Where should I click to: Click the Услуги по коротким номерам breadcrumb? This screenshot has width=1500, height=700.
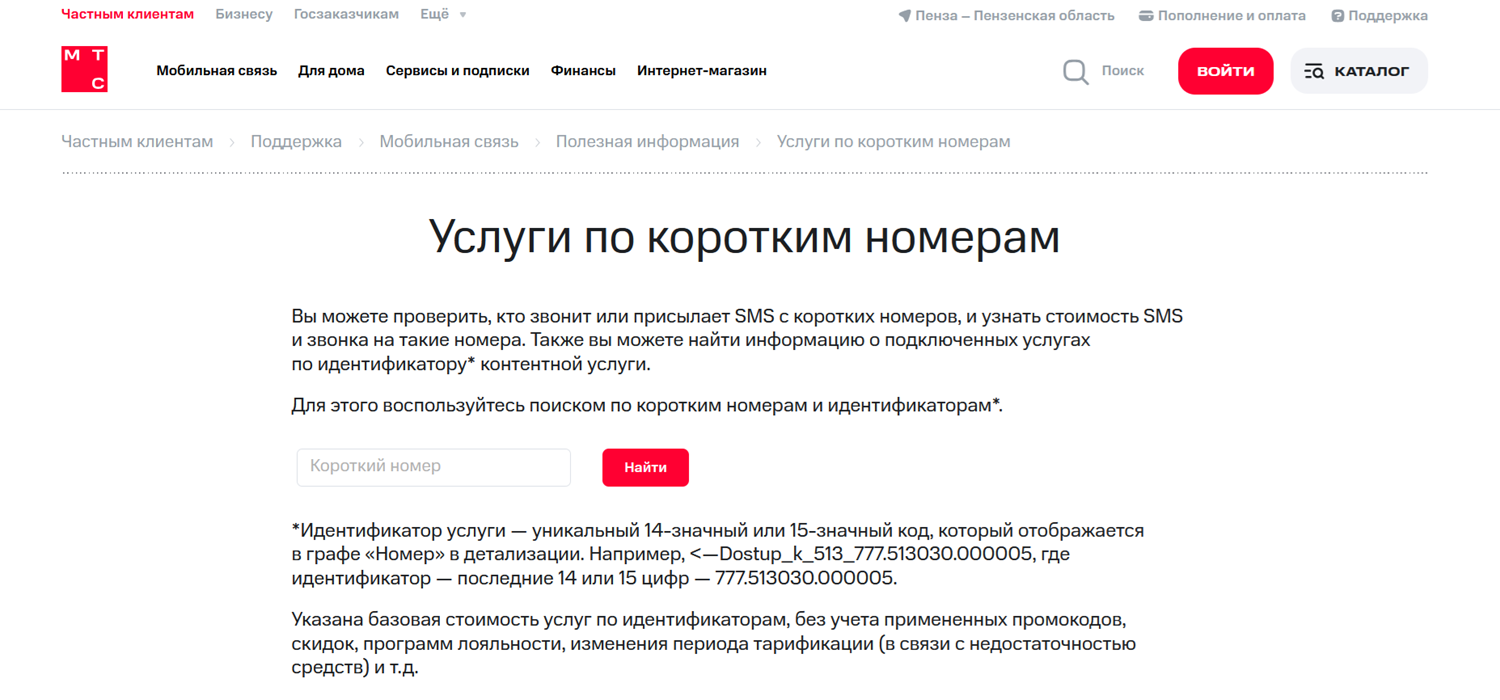pyautogui.click(x=894, y=142)
